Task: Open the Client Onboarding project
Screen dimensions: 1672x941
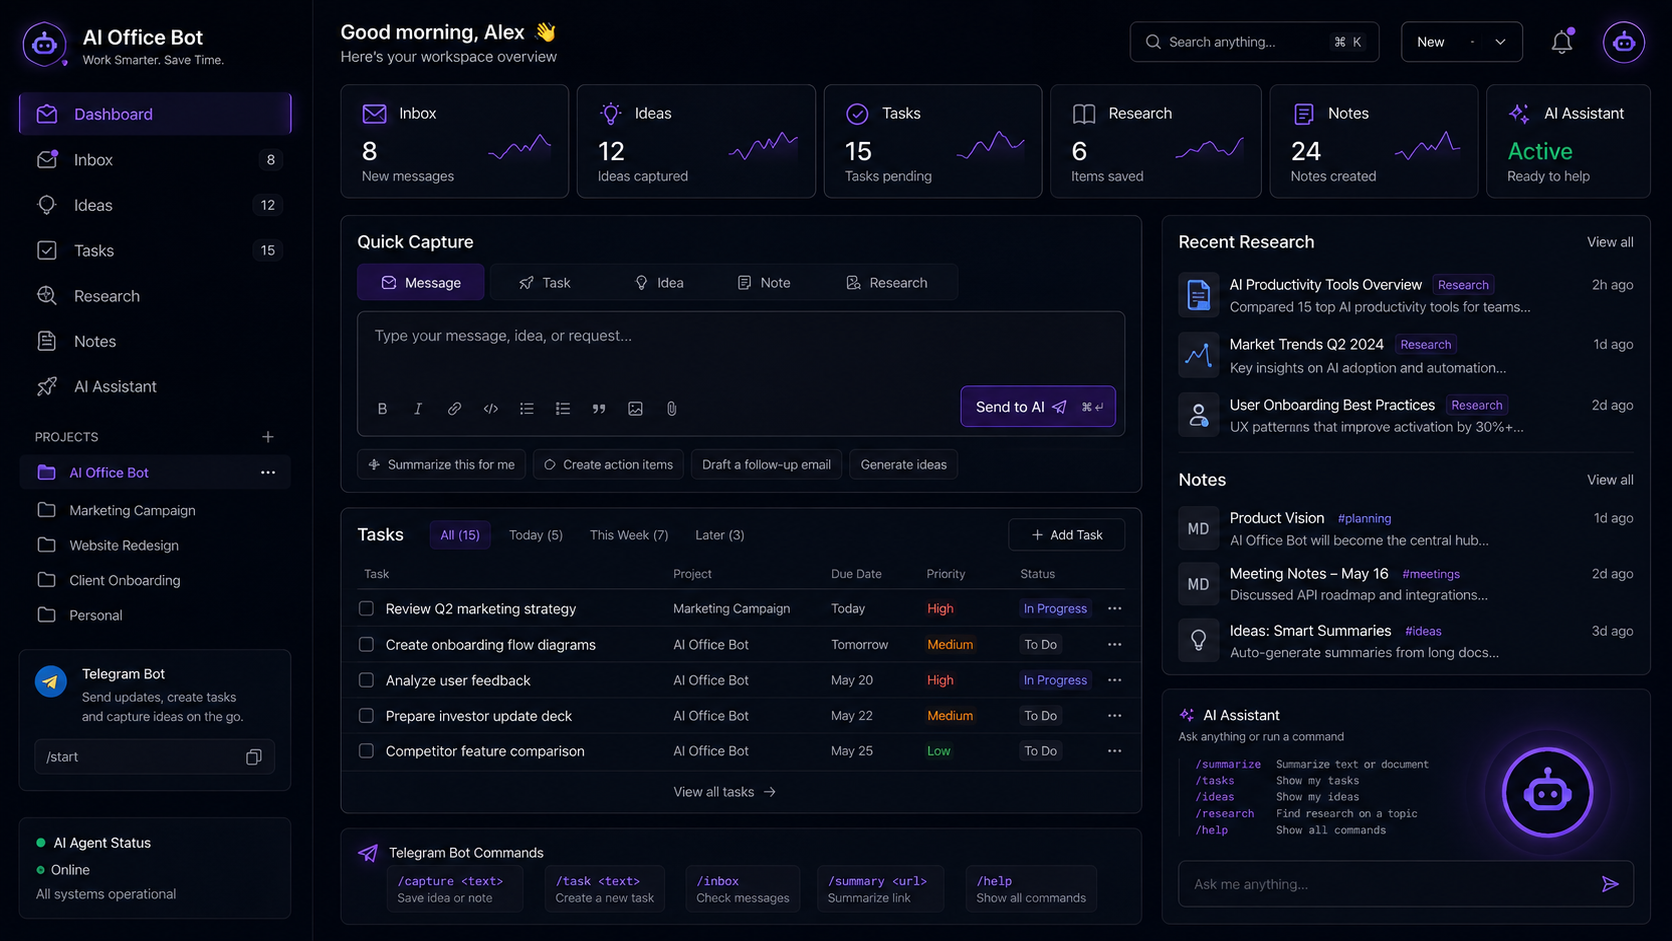Action: click(155, 580)
